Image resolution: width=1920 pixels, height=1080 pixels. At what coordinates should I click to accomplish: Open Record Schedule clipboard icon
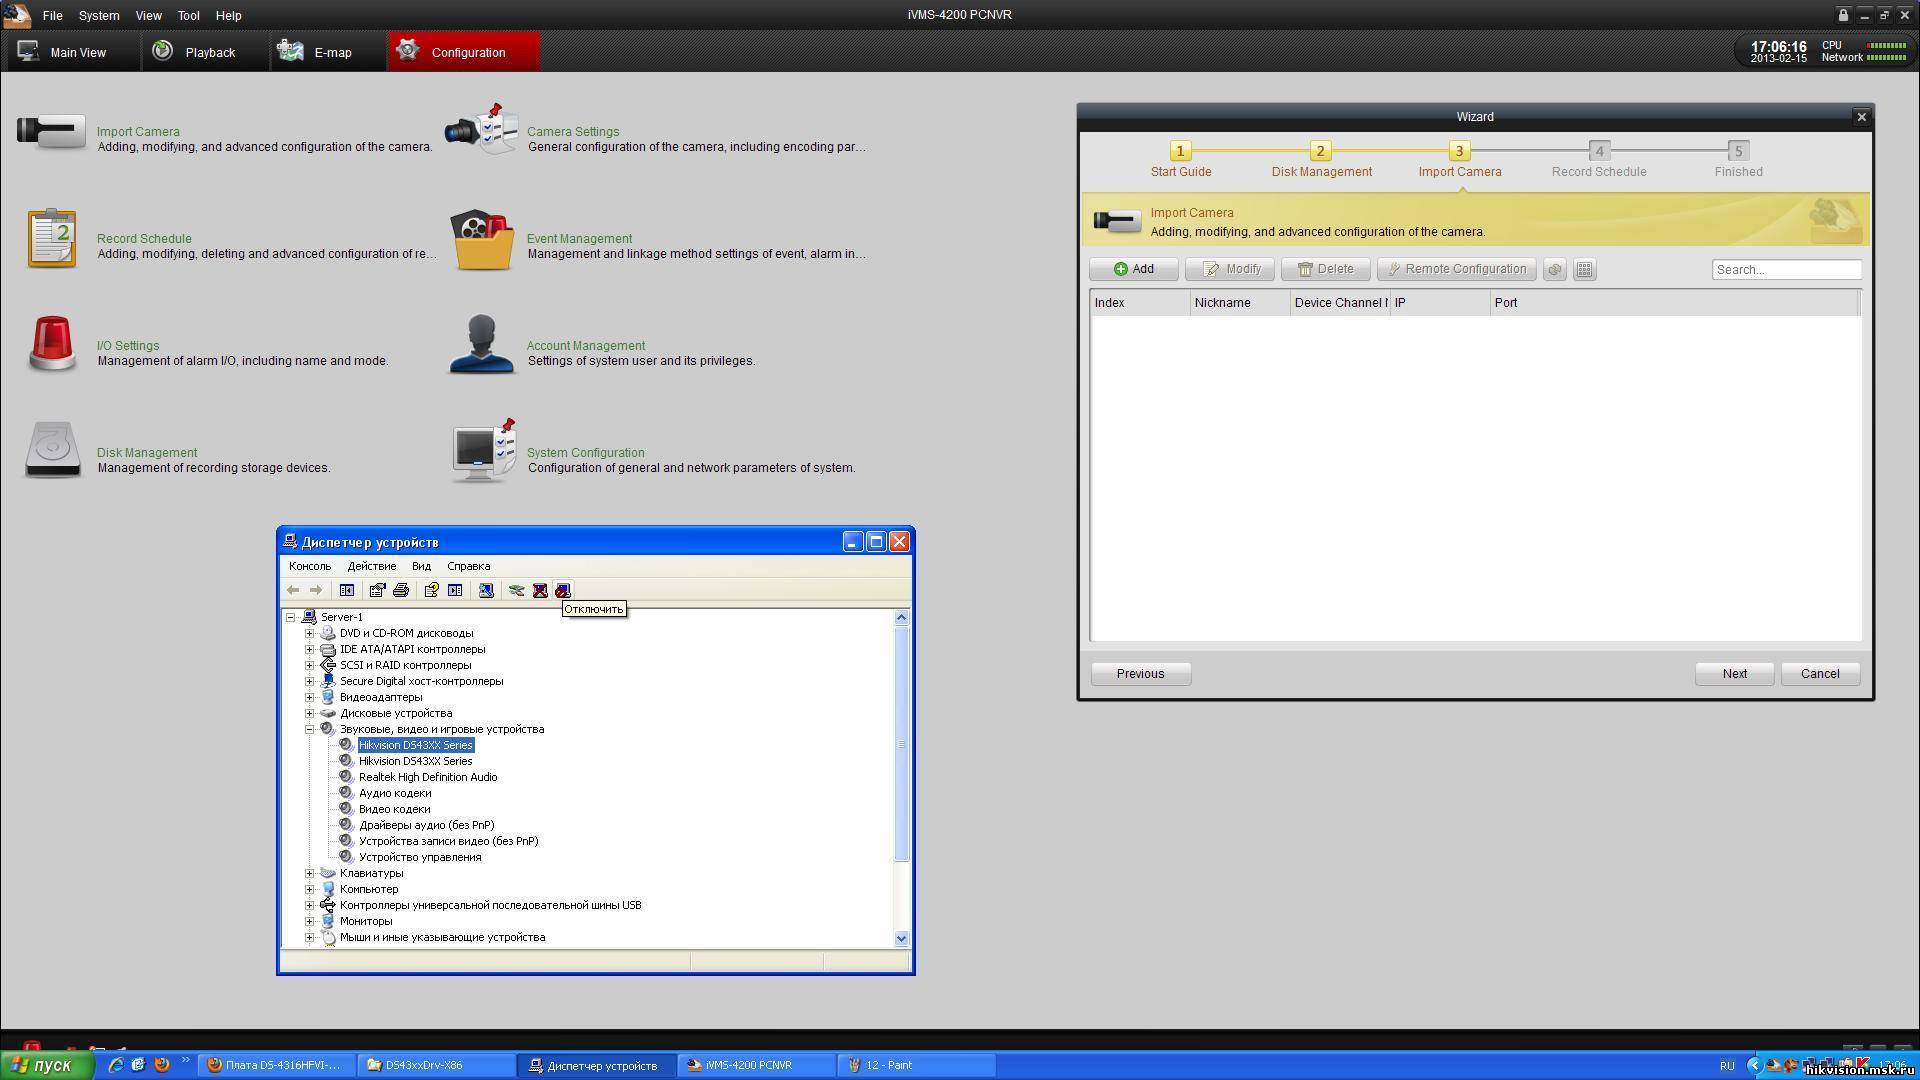coord(52,238)
